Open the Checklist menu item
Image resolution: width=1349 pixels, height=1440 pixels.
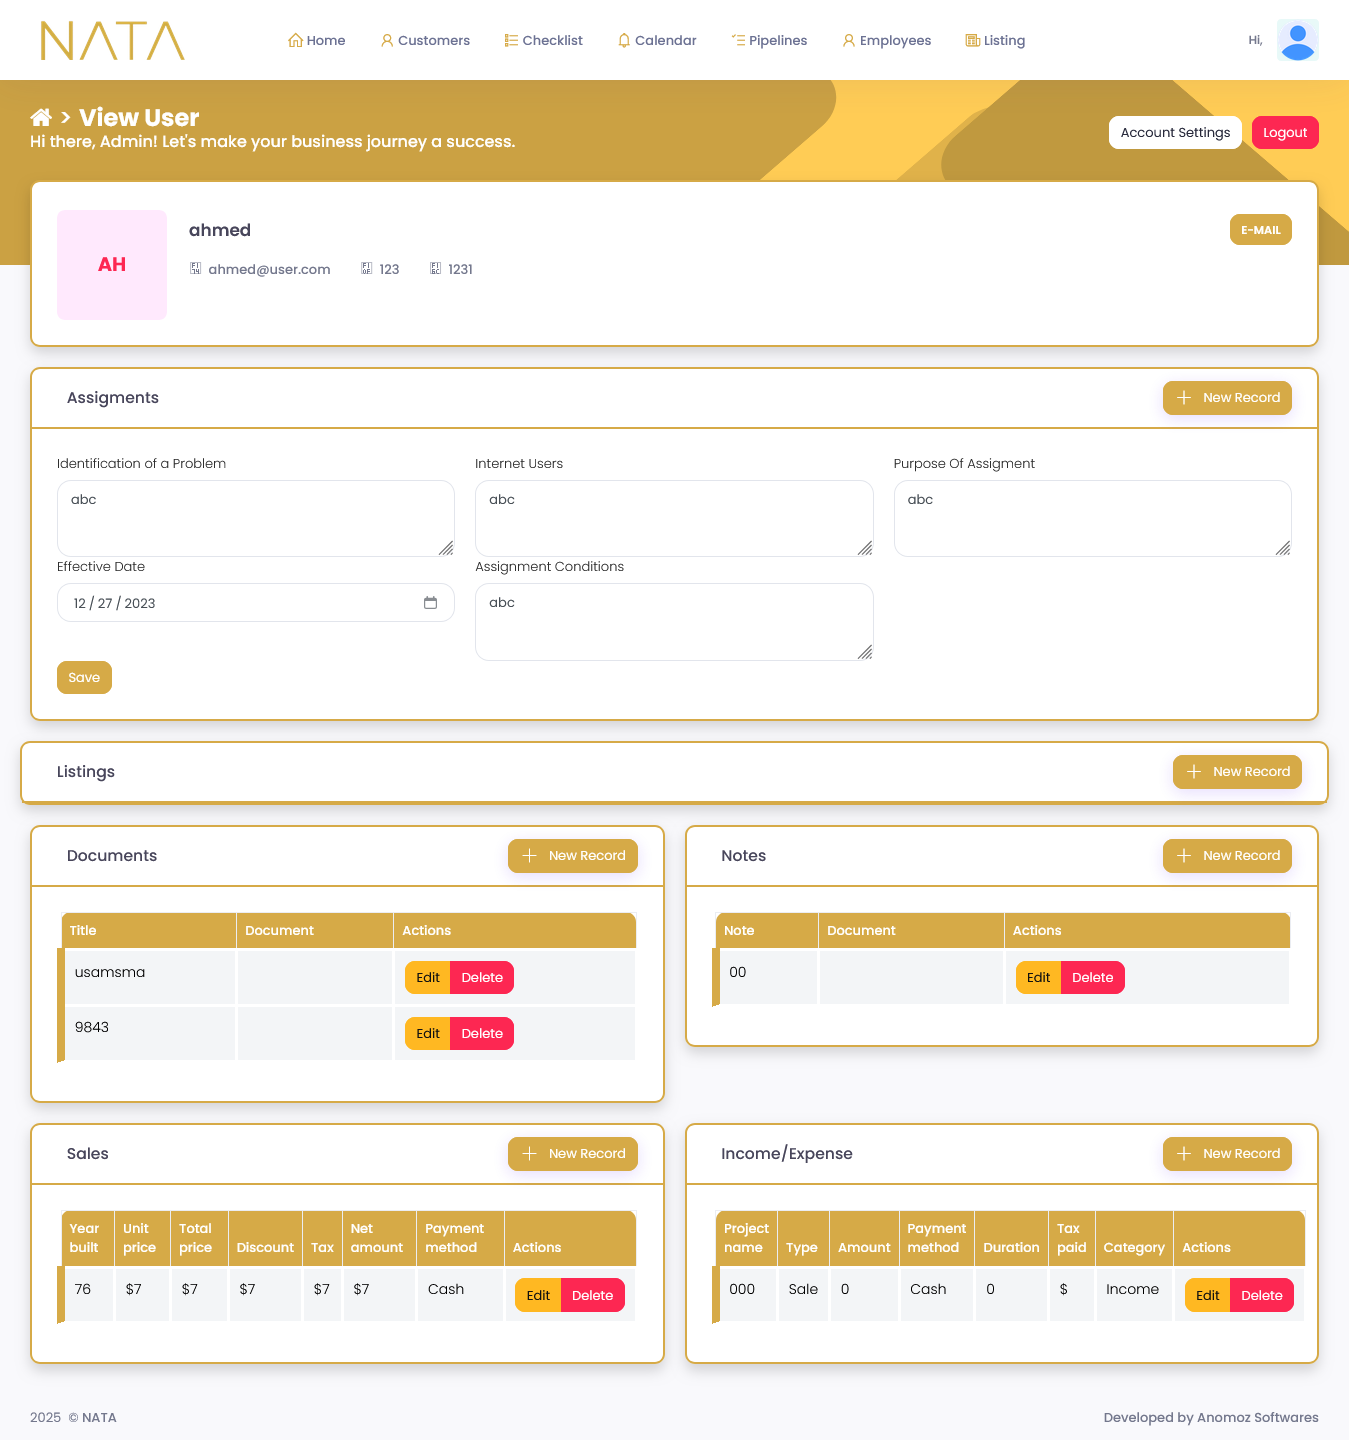click(x=543, y=41)
